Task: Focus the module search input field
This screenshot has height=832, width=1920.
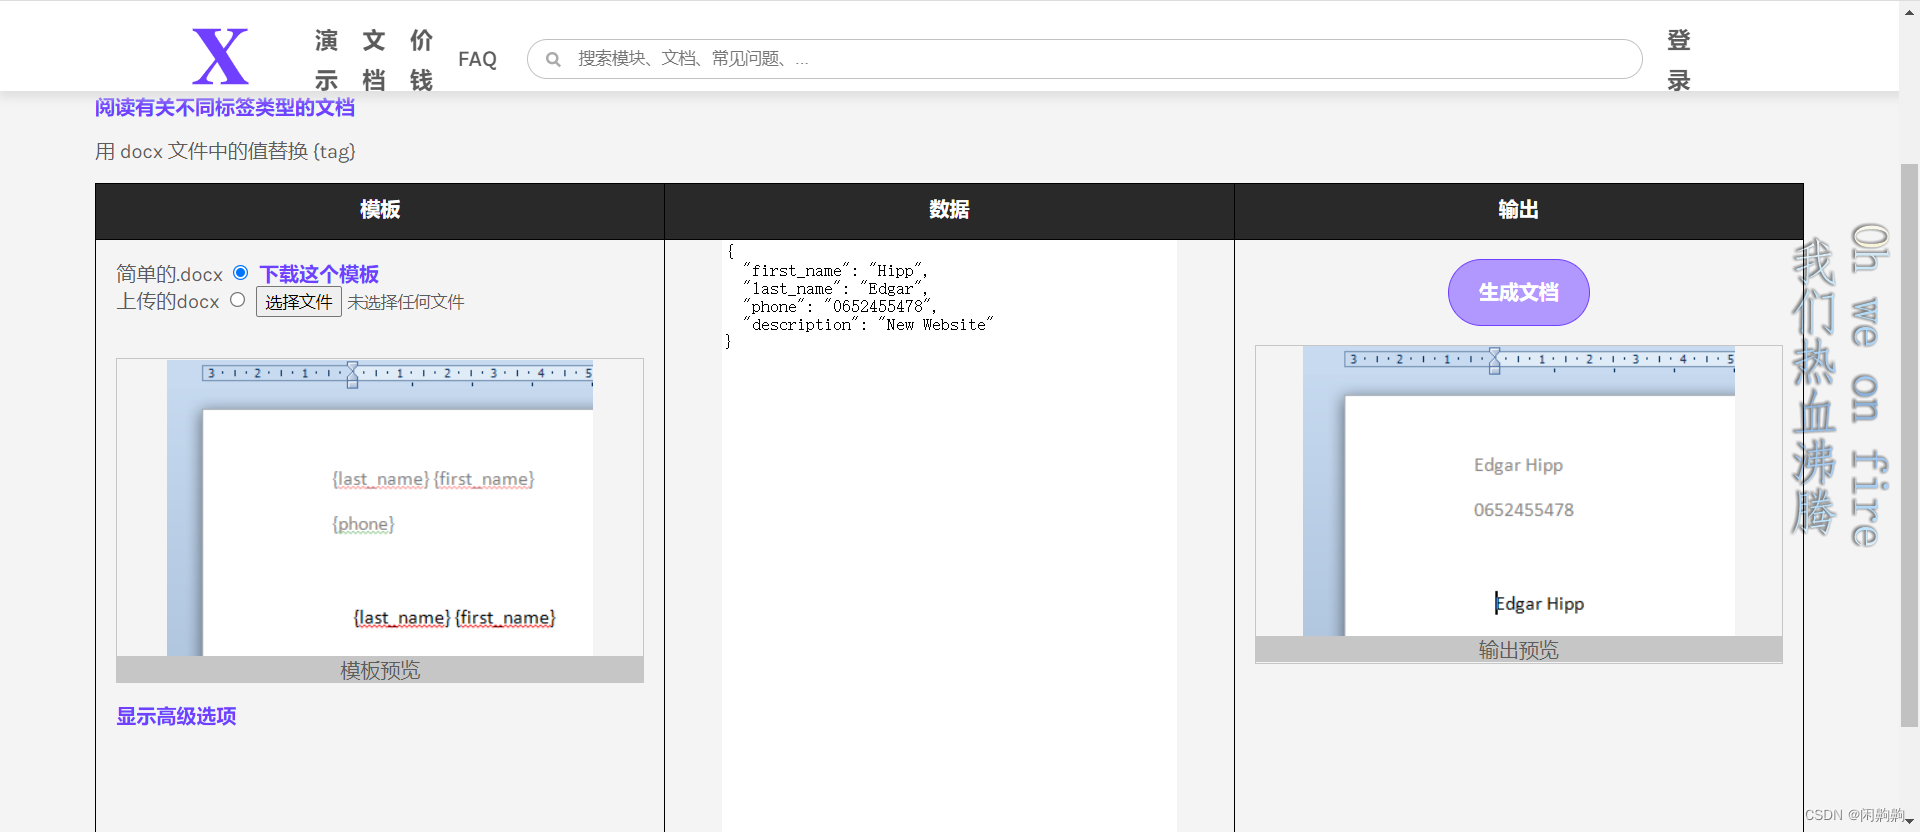Action: 1084,59
